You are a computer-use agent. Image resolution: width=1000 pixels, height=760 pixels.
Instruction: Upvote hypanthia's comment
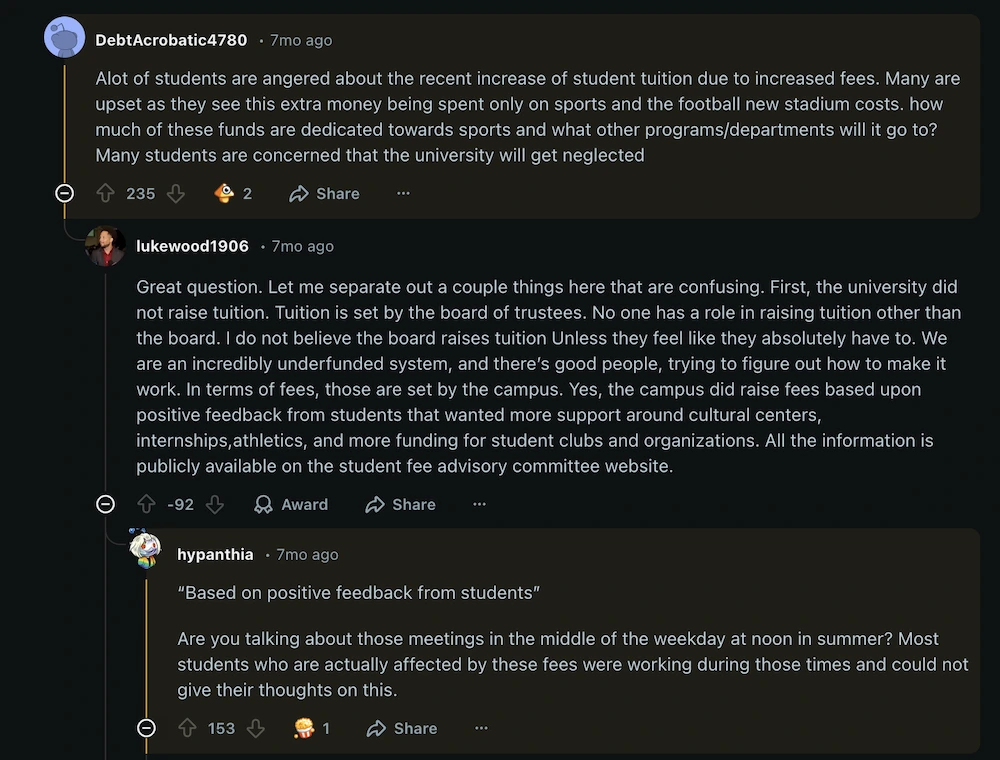(186, 728)
